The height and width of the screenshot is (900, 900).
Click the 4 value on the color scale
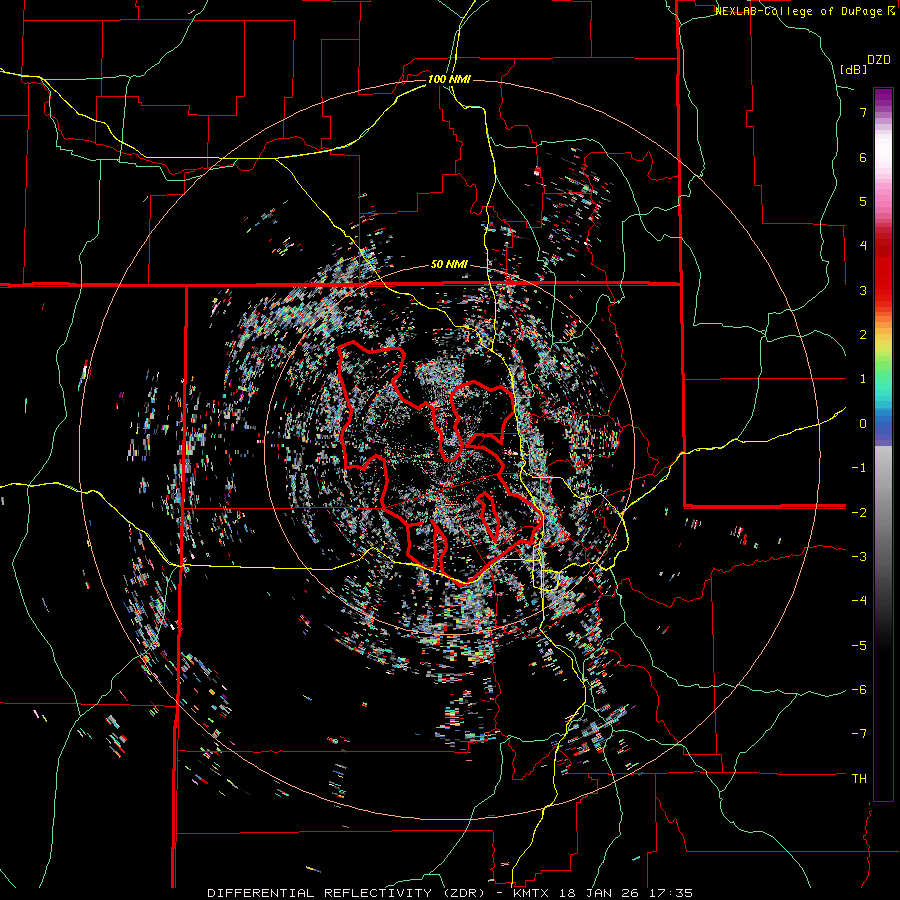[863, 246]
